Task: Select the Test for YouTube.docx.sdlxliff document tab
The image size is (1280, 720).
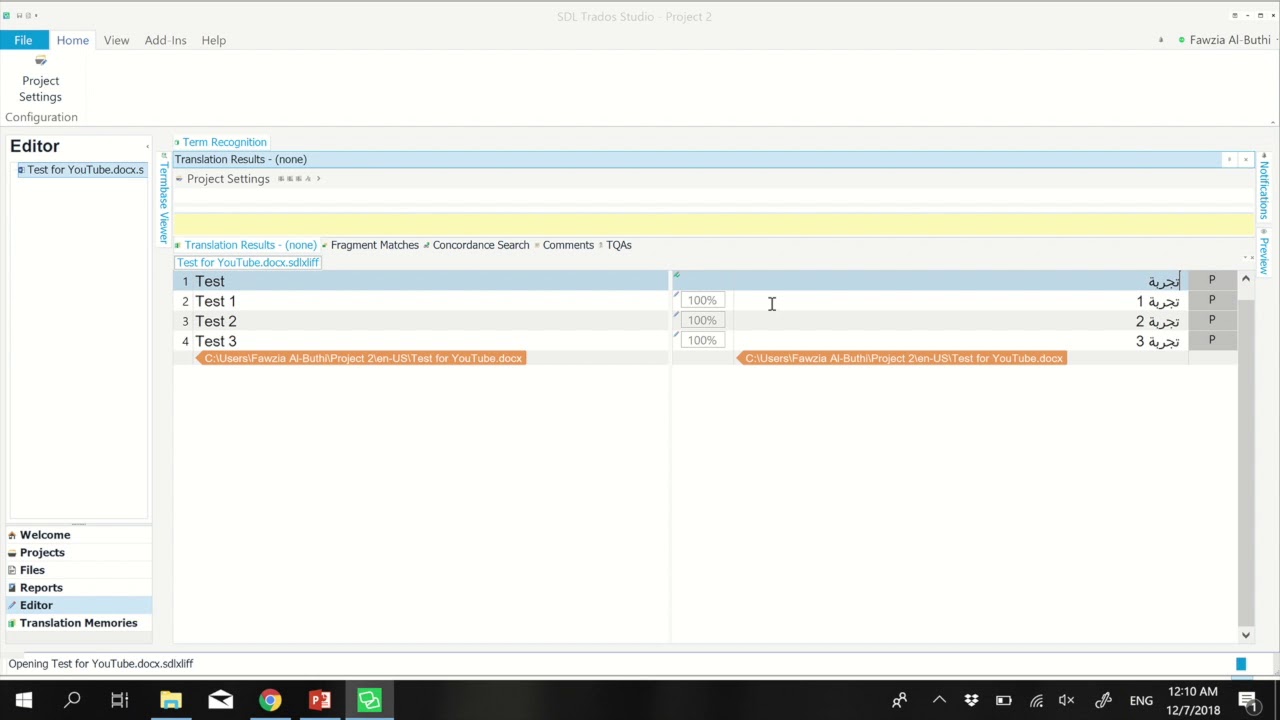Action: click(x=248, y=263)
